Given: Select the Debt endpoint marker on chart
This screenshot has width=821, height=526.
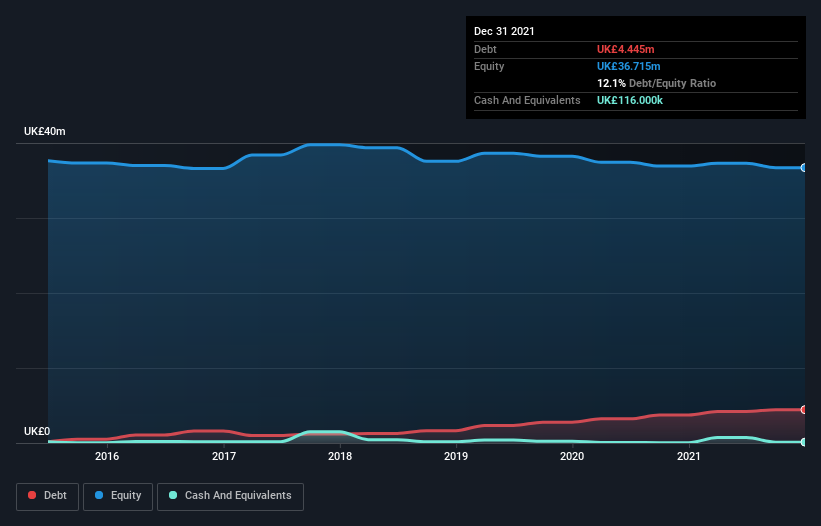Looking at the screenshot, I should [x=804, y=410].
